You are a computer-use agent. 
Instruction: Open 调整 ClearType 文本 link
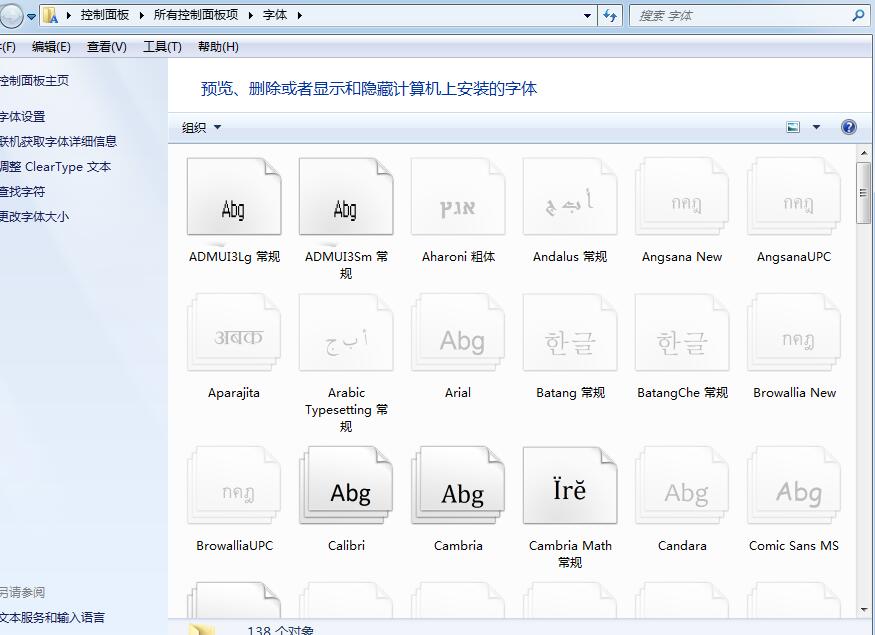(55, 166)
